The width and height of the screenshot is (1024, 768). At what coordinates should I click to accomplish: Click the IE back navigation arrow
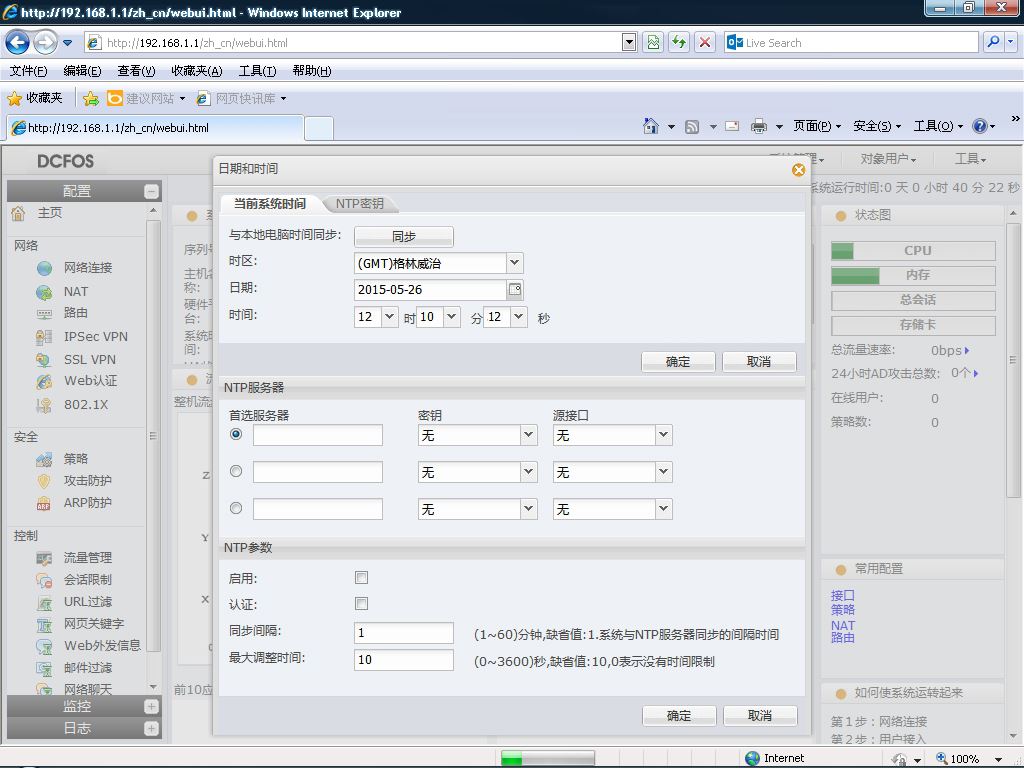point(17,43)
